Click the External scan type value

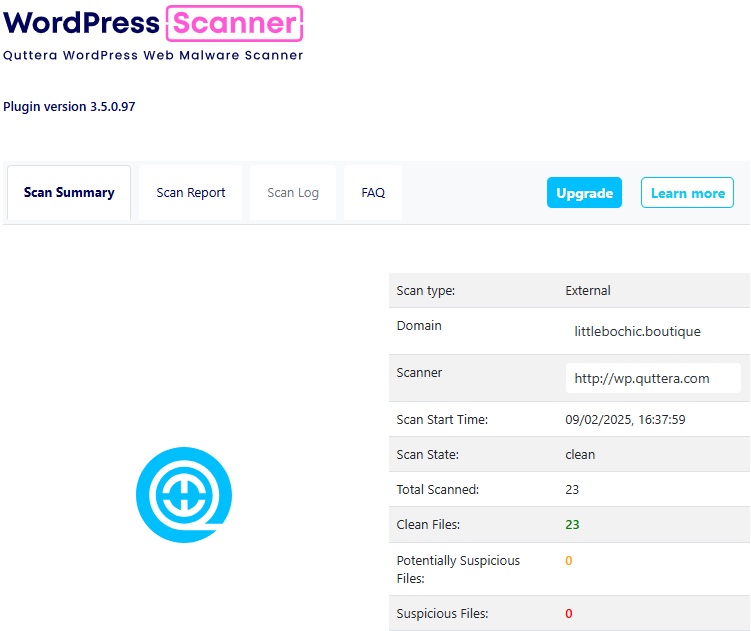point(588,290)
